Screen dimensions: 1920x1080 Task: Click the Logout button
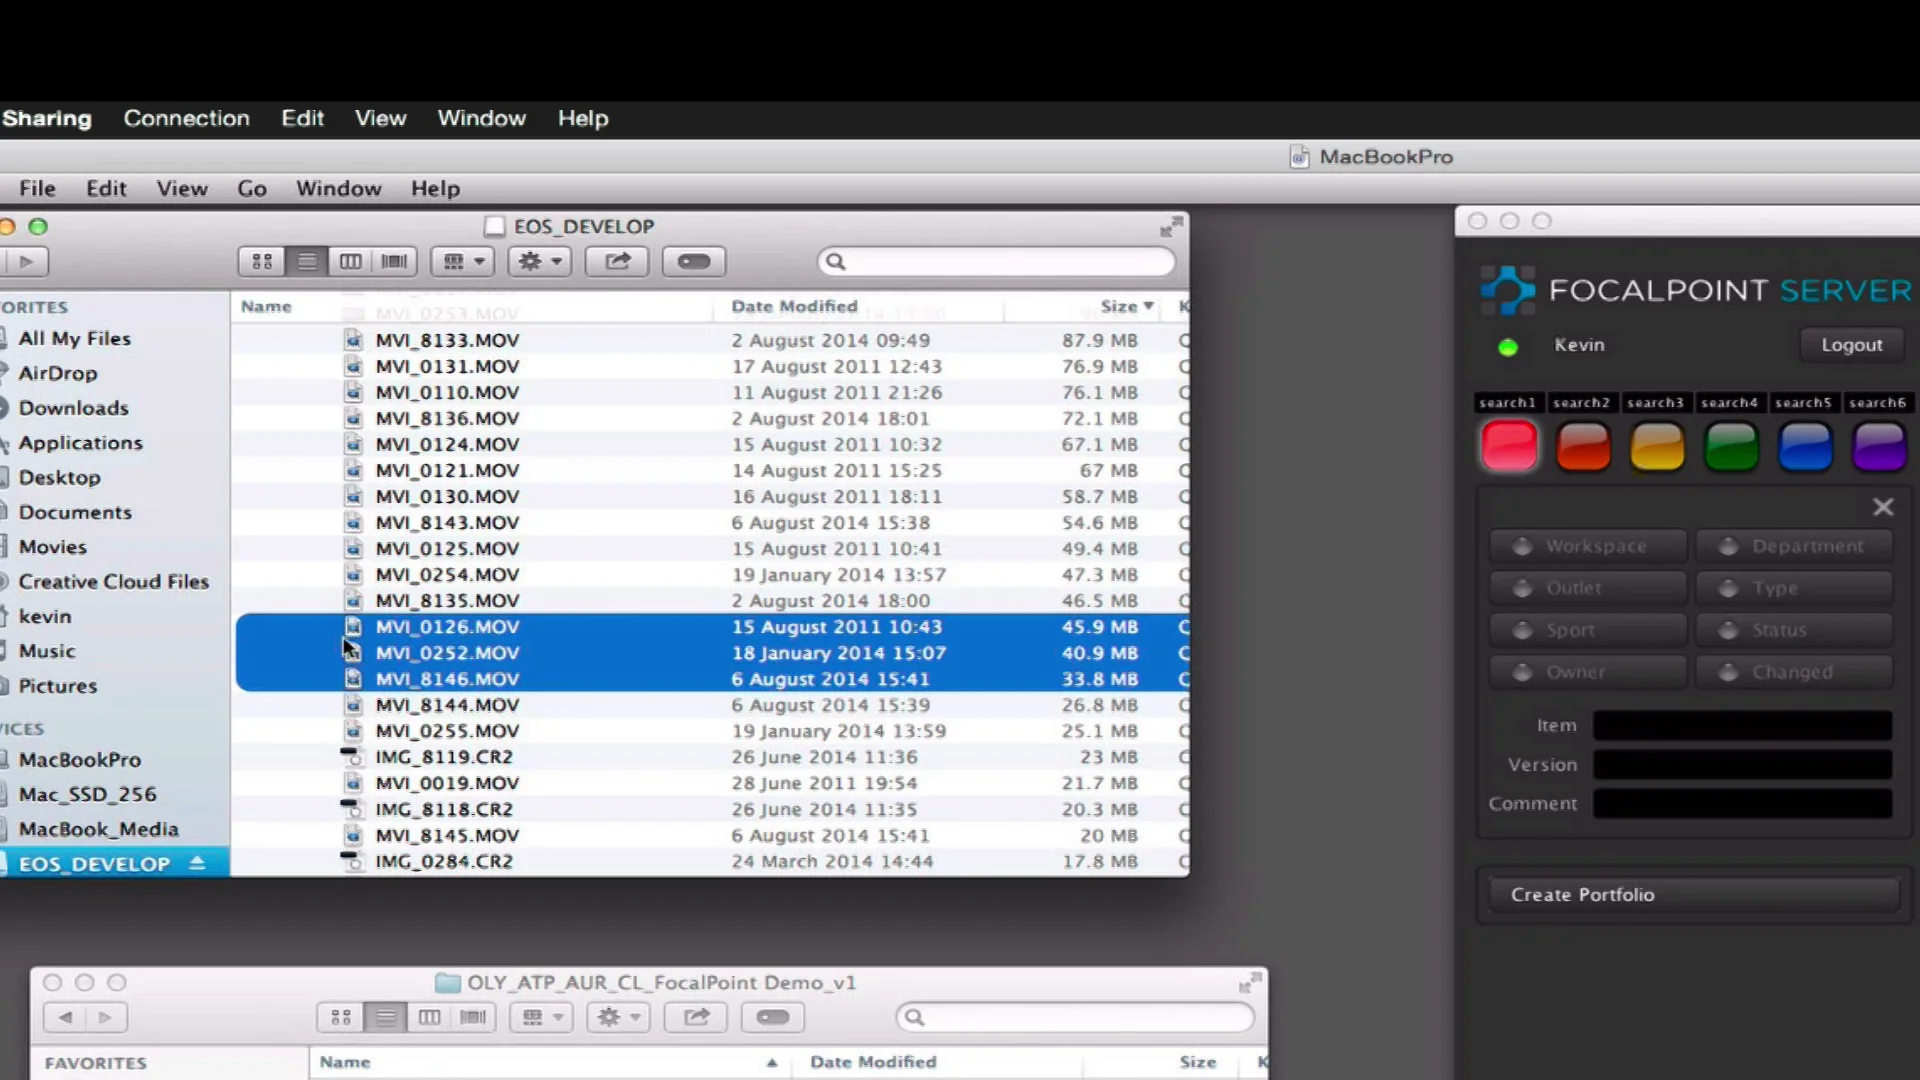1851,344
